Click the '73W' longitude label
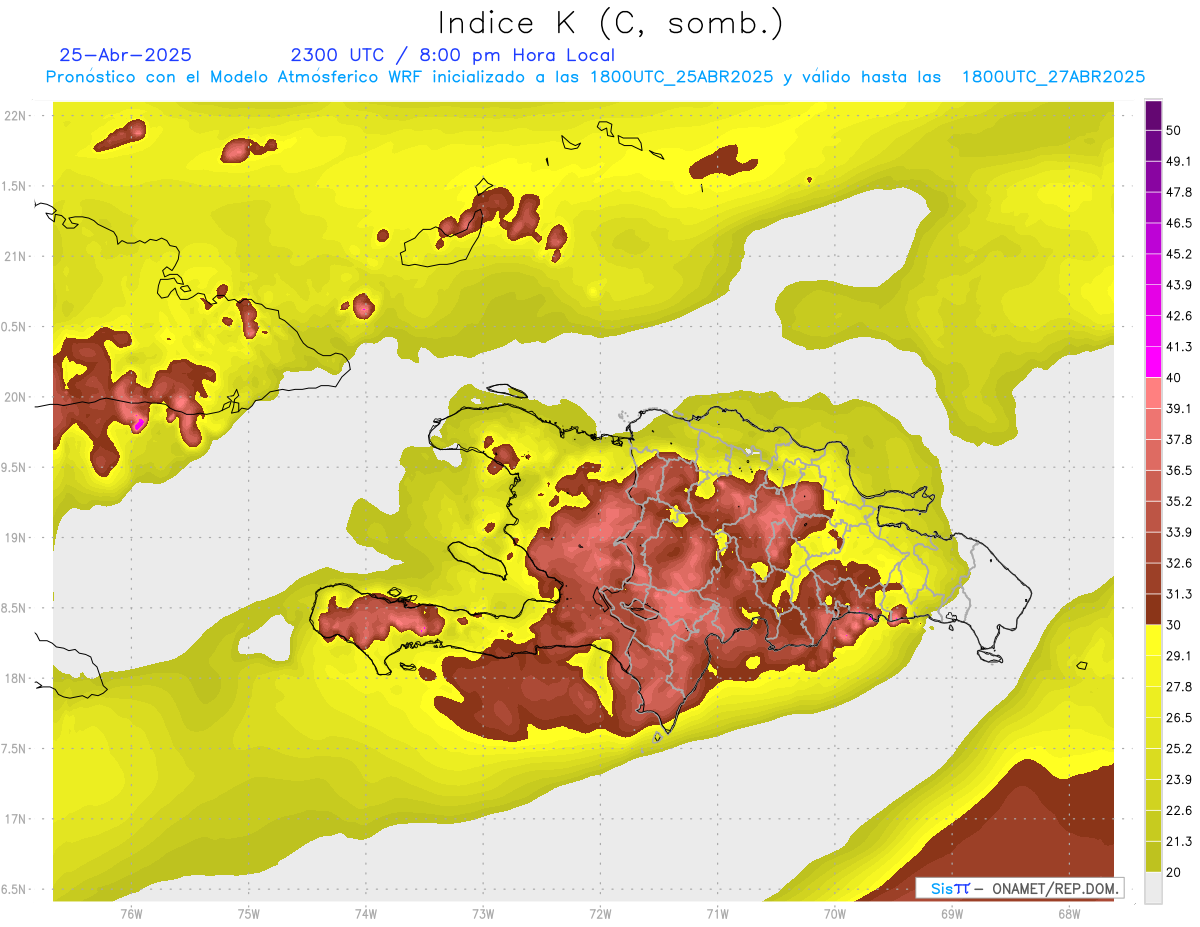 tap(483, 914)
